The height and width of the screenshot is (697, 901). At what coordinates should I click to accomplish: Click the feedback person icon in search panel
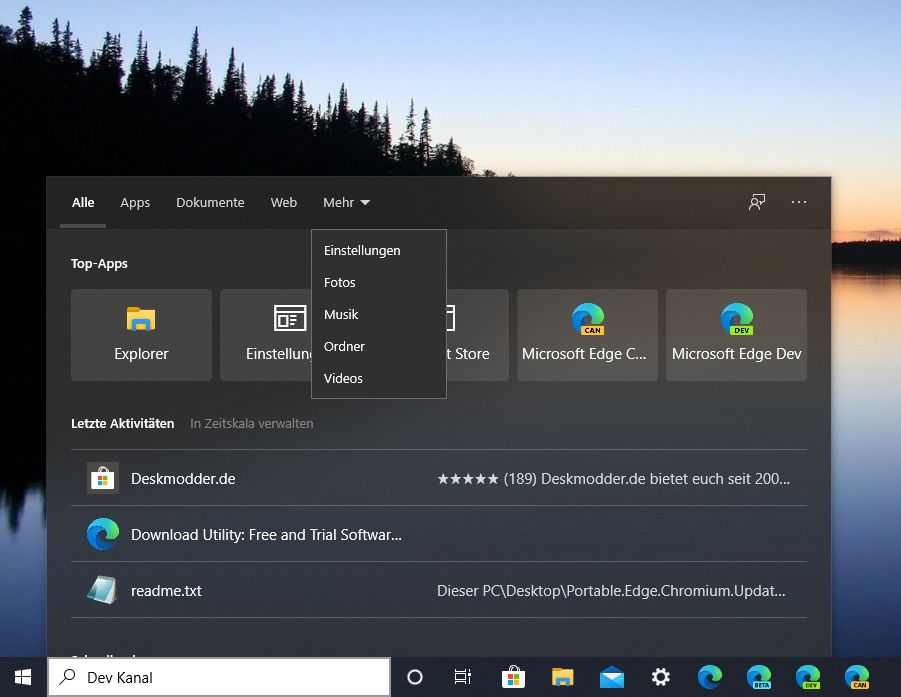pos(757,202)
